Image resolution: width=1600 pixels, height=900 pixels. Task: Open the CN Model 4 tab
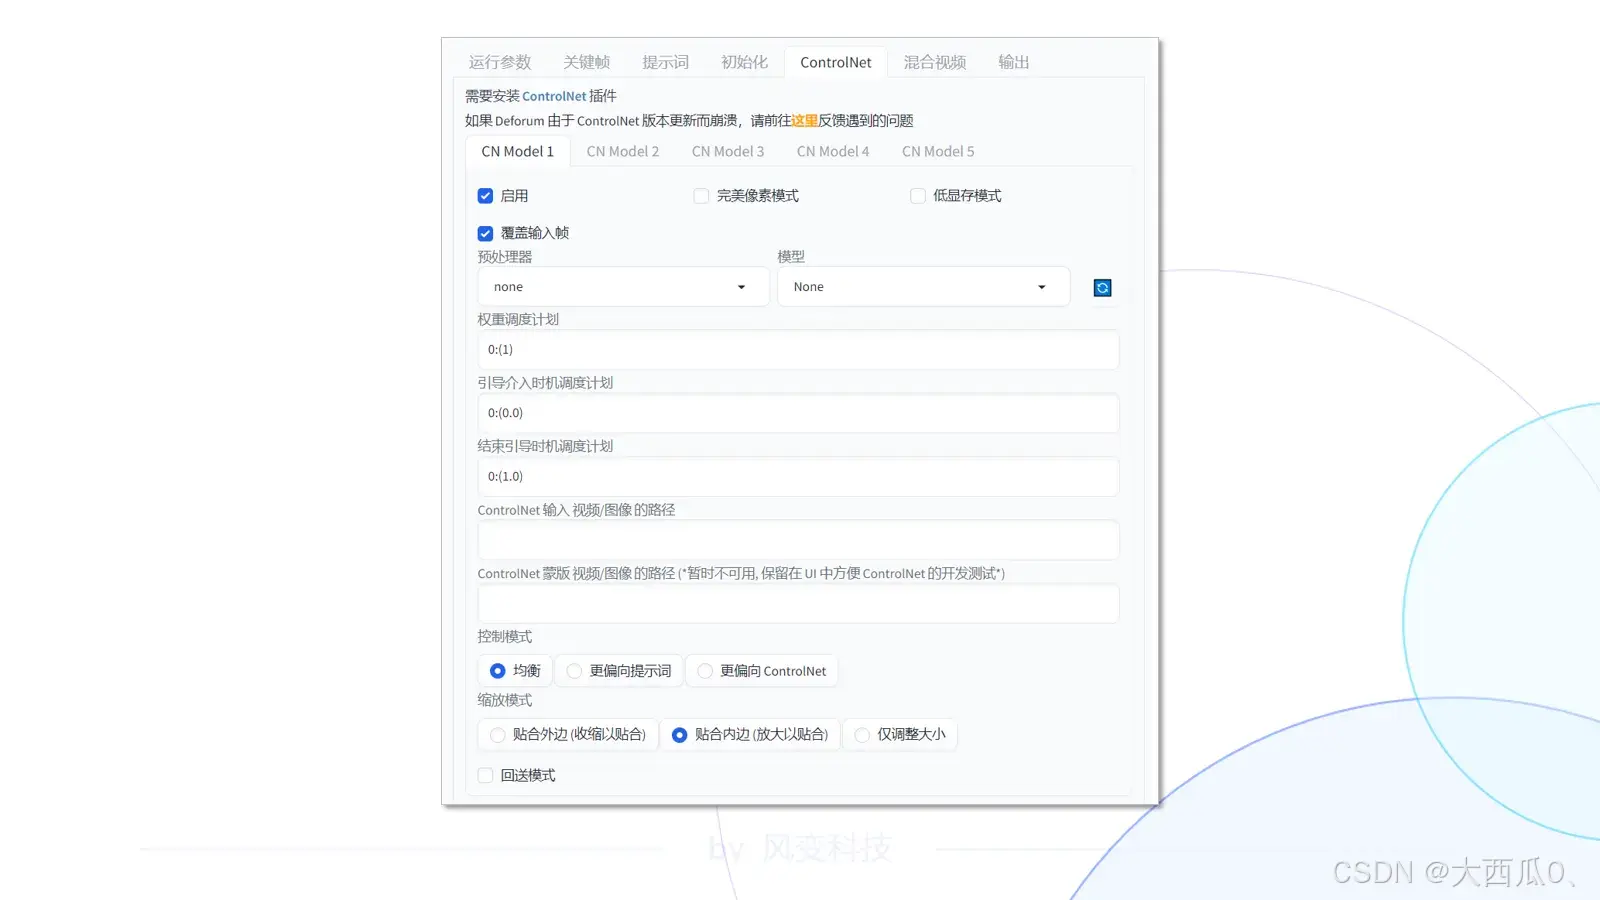coord(832,151)
